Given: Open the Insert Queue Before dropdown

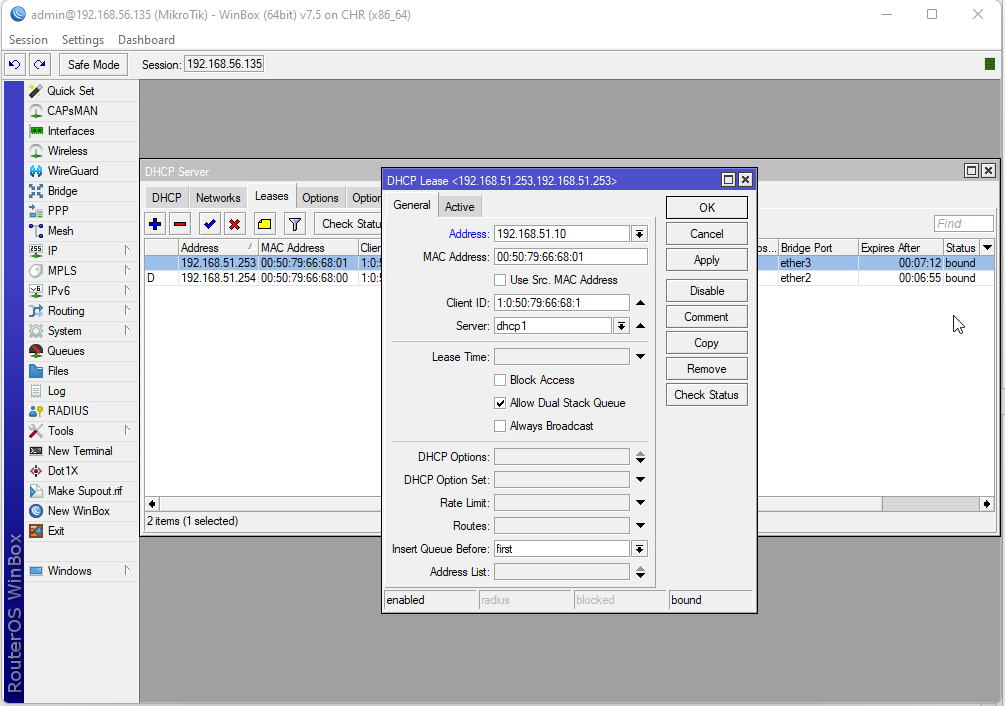Looking at the screenshot, I should 639,548.
